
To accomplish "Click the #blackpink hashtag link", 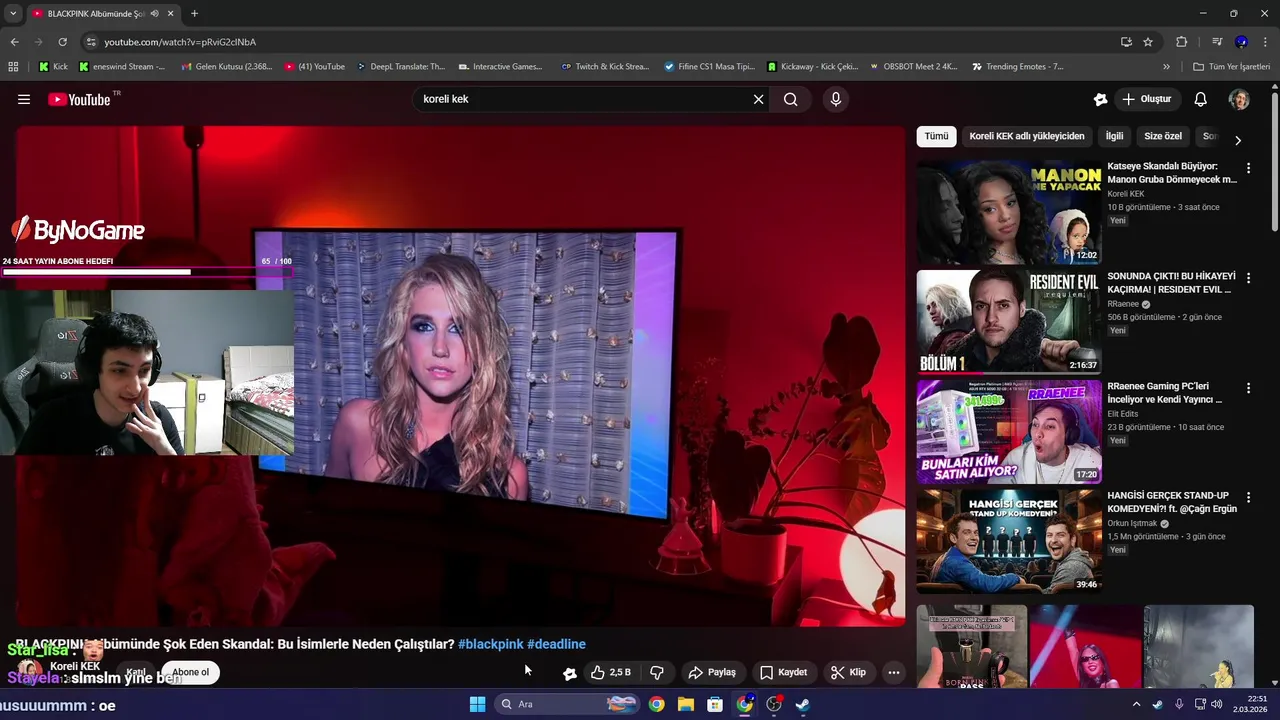I will [490, 644].
